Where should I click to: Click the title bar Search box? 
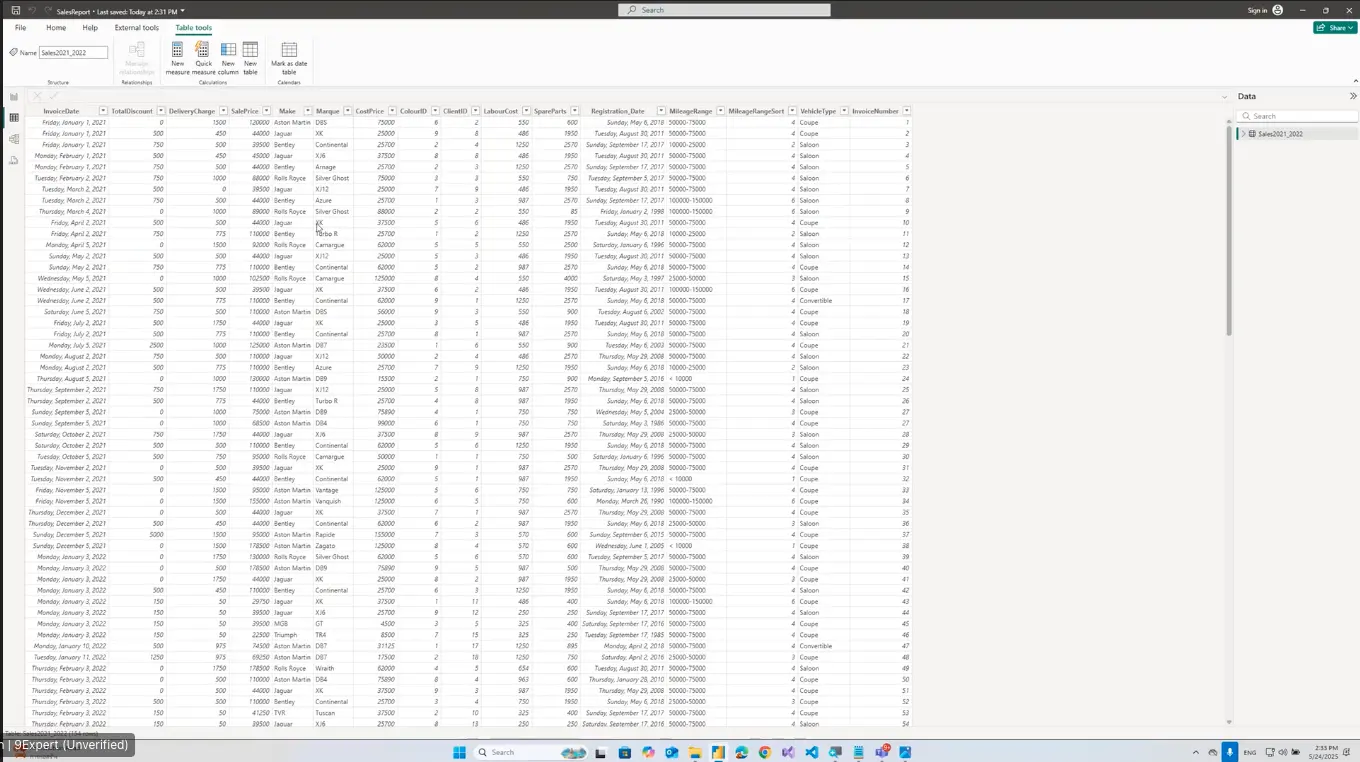click(724, 10)
